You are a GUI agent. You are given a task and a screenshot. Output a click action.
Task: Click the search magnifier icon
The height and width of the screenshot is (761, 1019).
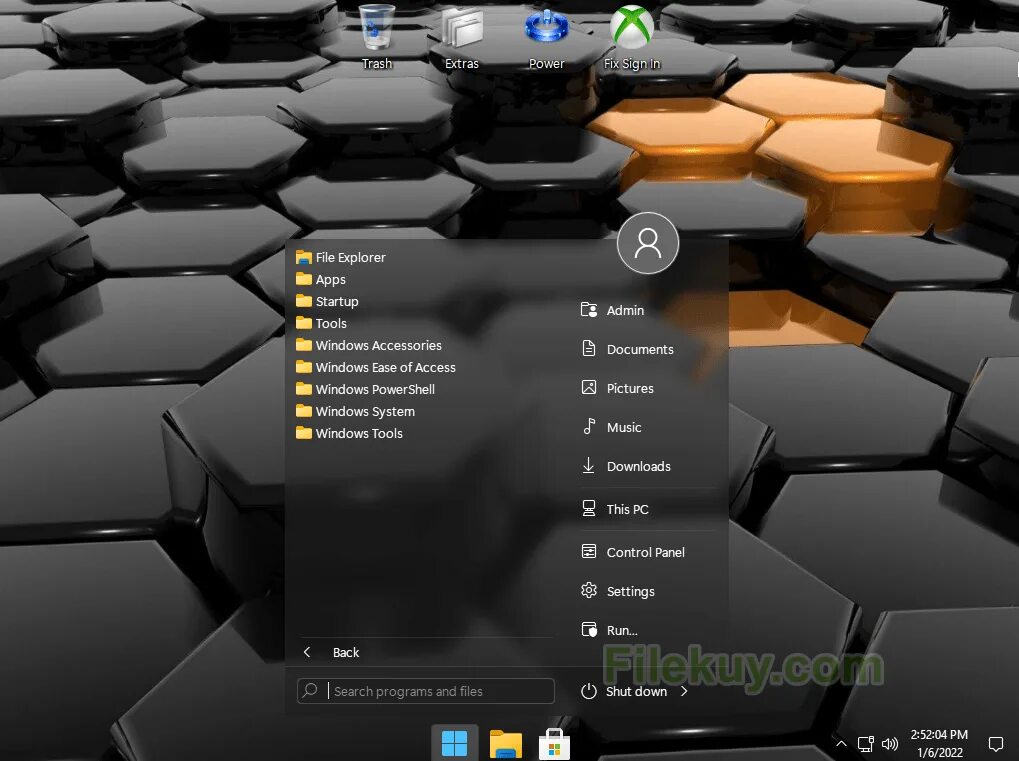(311, 690)
